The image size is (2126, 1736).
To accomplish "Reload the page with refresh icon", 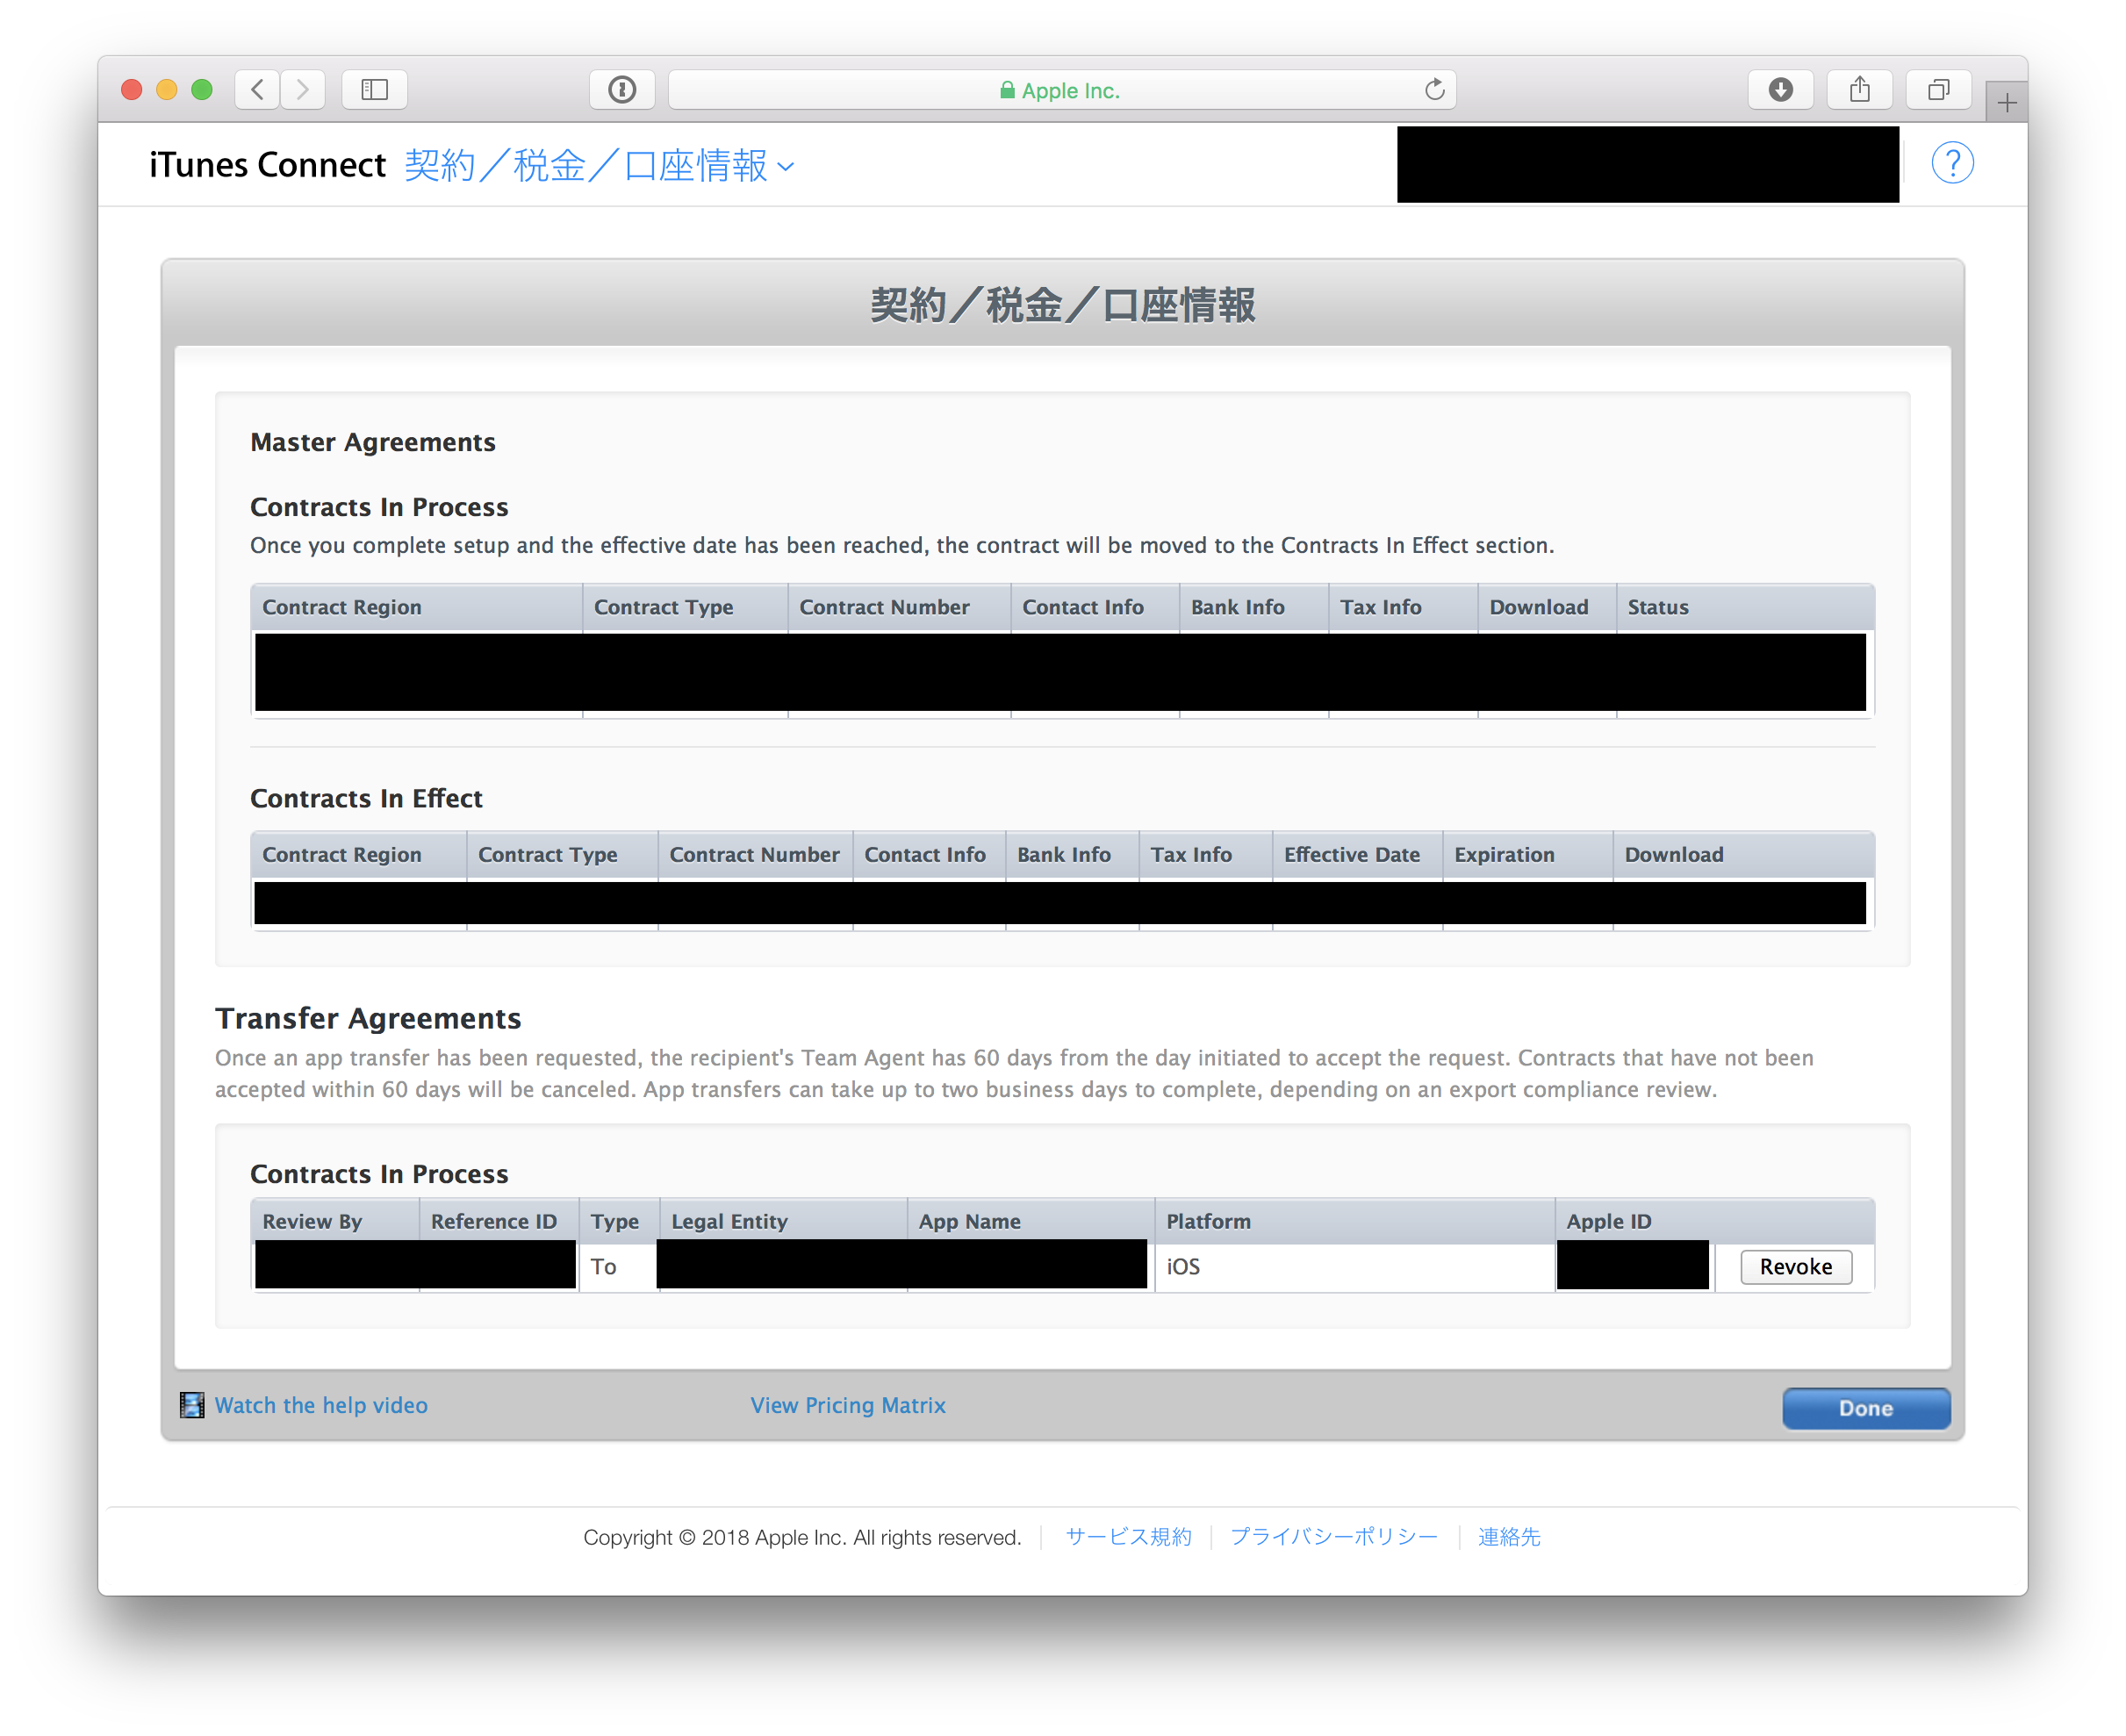I will pos(1434,90).
